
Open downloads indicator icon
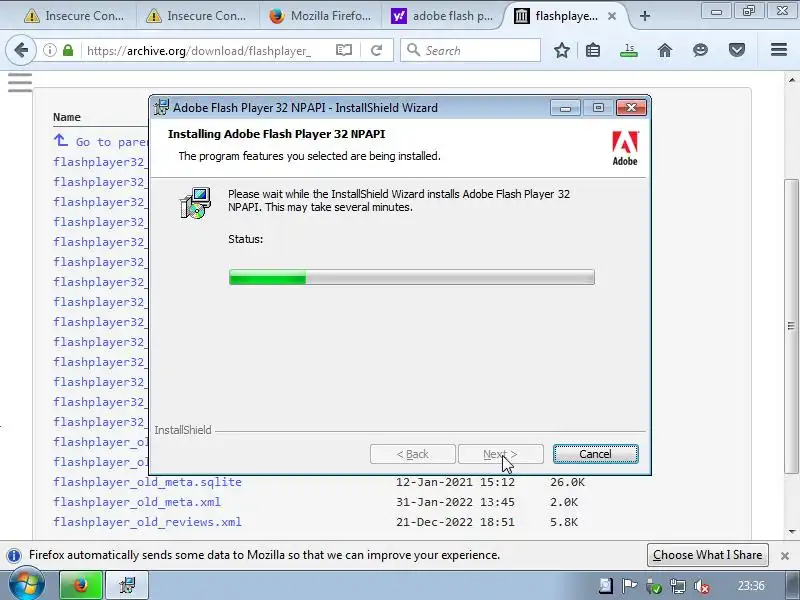[x=629, y=50]
